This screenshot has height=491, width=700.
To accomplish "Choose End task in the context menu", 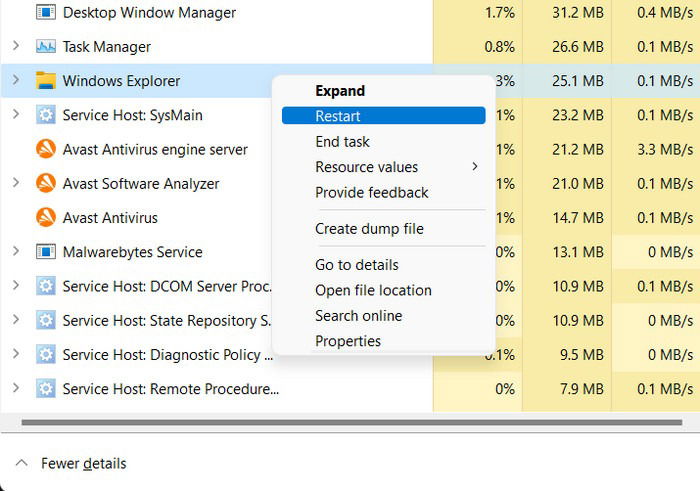I will (x=342, y=142).
